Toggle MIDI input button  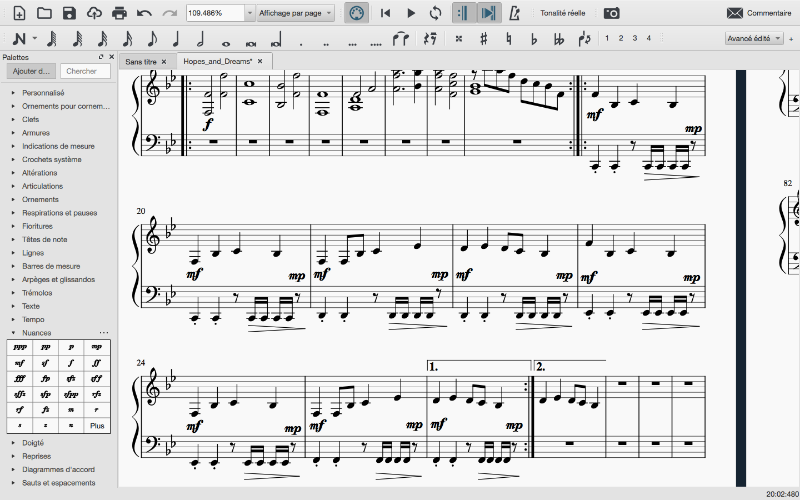point(355,13)
